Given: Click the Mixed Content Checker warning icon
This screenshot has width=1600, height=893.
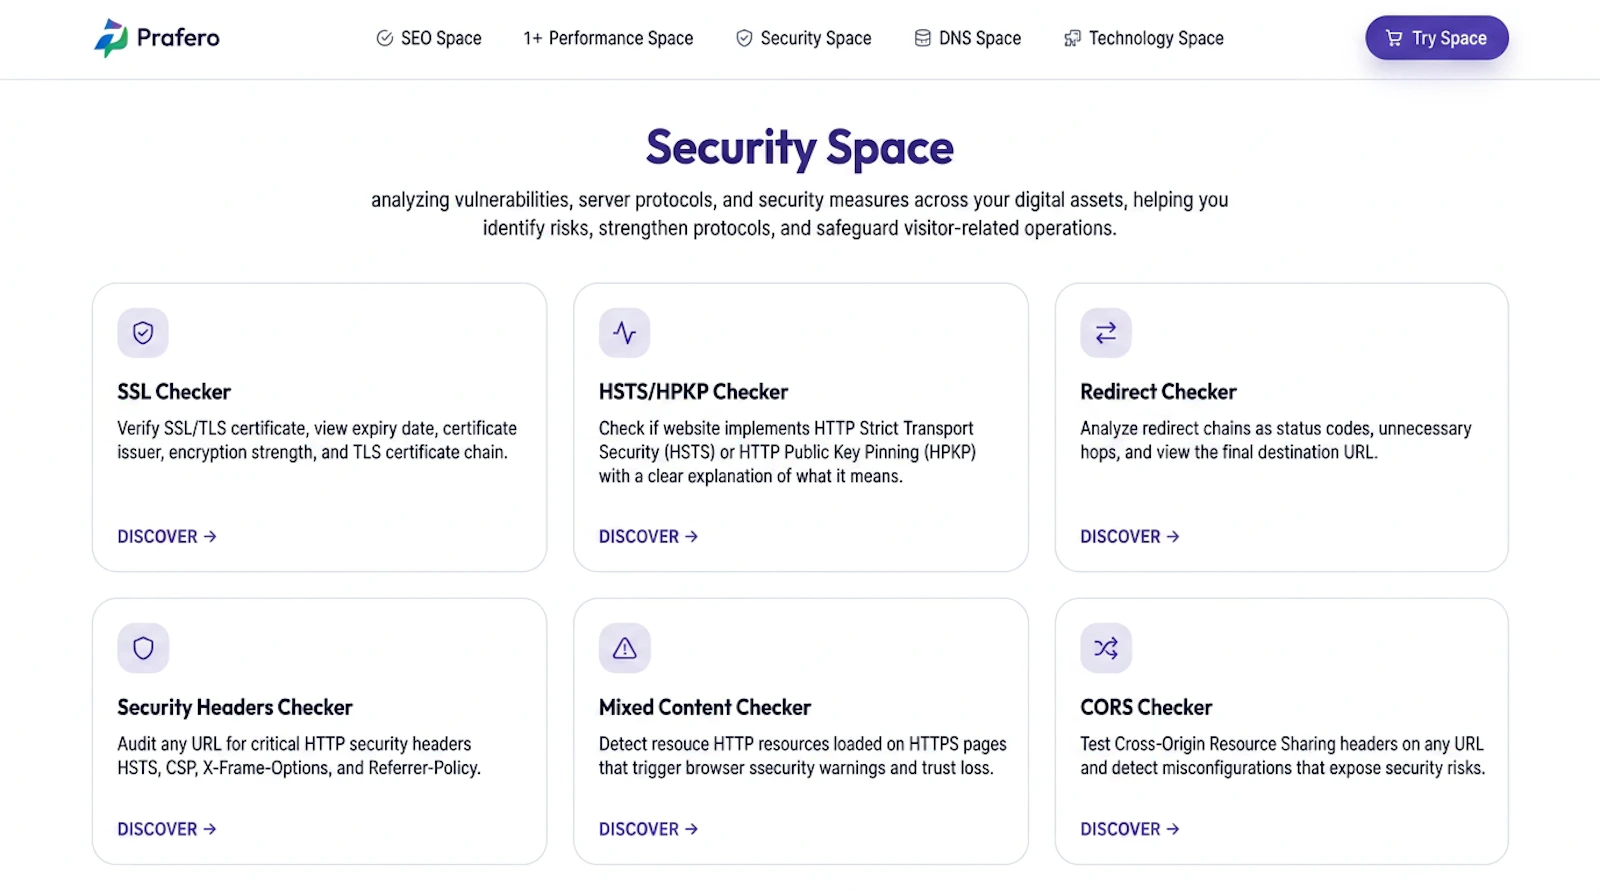Looking at the screenshot, I should [x=625, y=648].
